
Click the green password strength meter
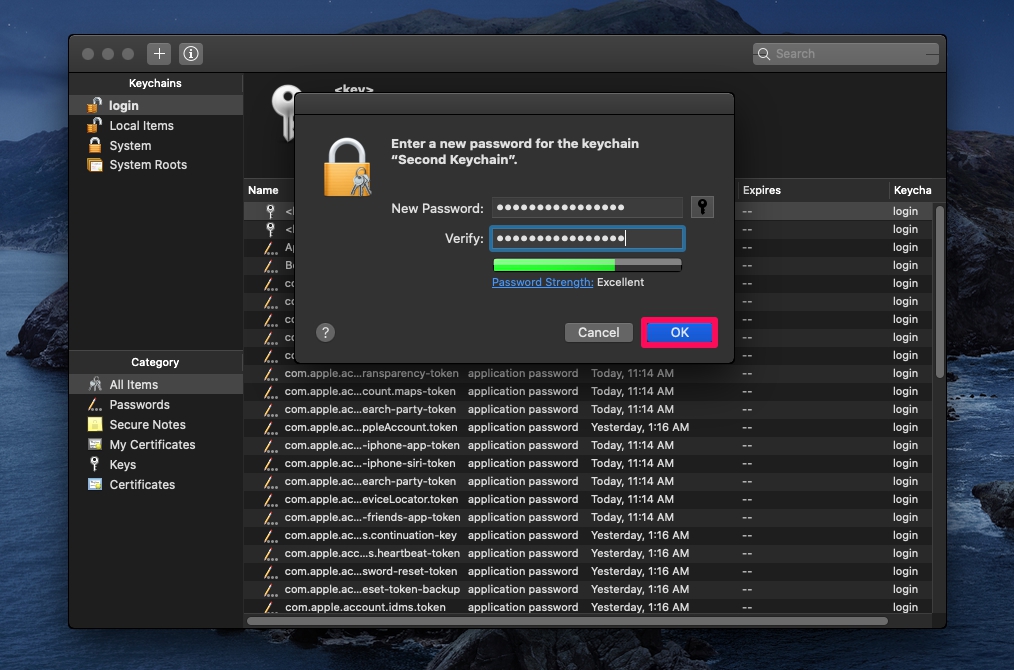click(x=586, y=264)
